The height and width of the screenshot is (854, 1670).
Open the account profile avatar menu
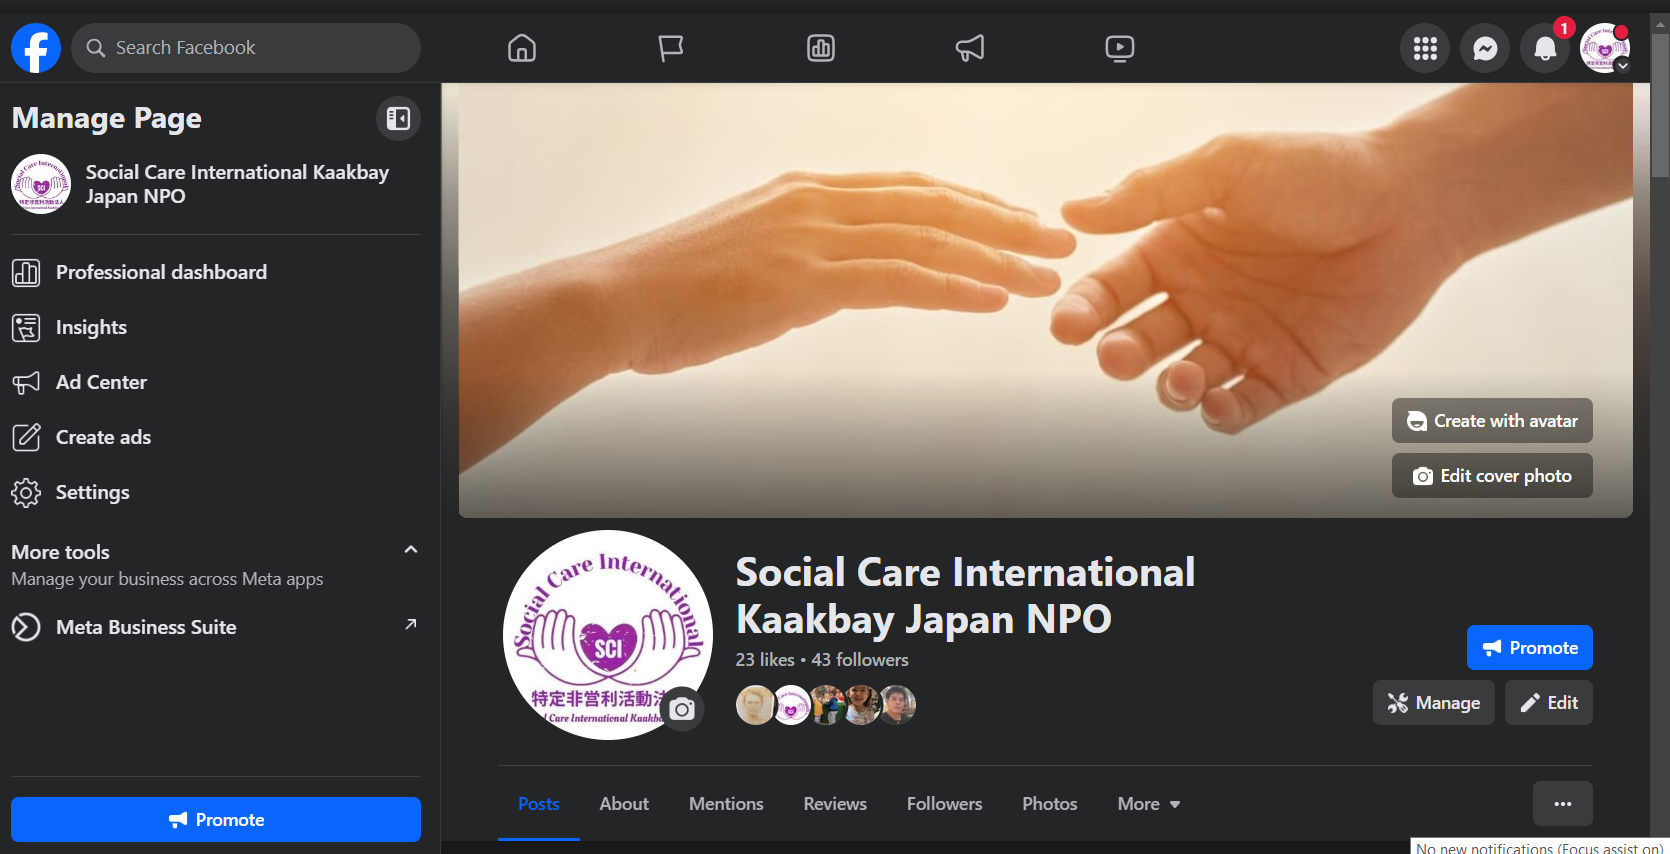tap(1605, 48)
